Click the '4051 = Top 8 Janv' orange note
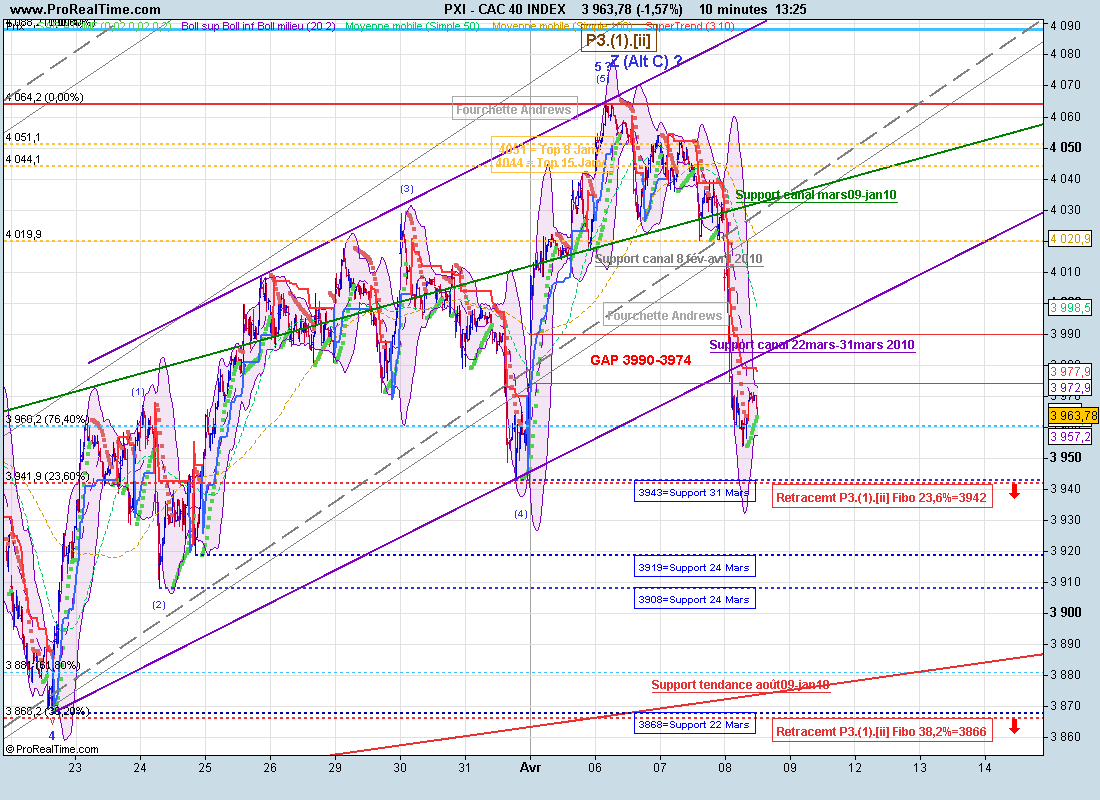 (549, 149)
